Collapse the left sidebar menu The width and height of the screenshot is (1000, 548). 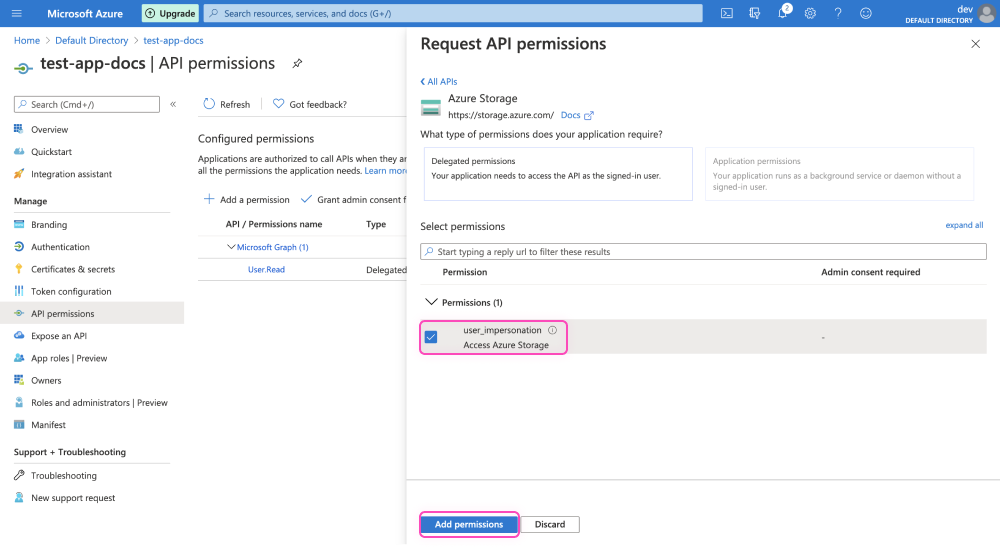[x=173, y=104]
